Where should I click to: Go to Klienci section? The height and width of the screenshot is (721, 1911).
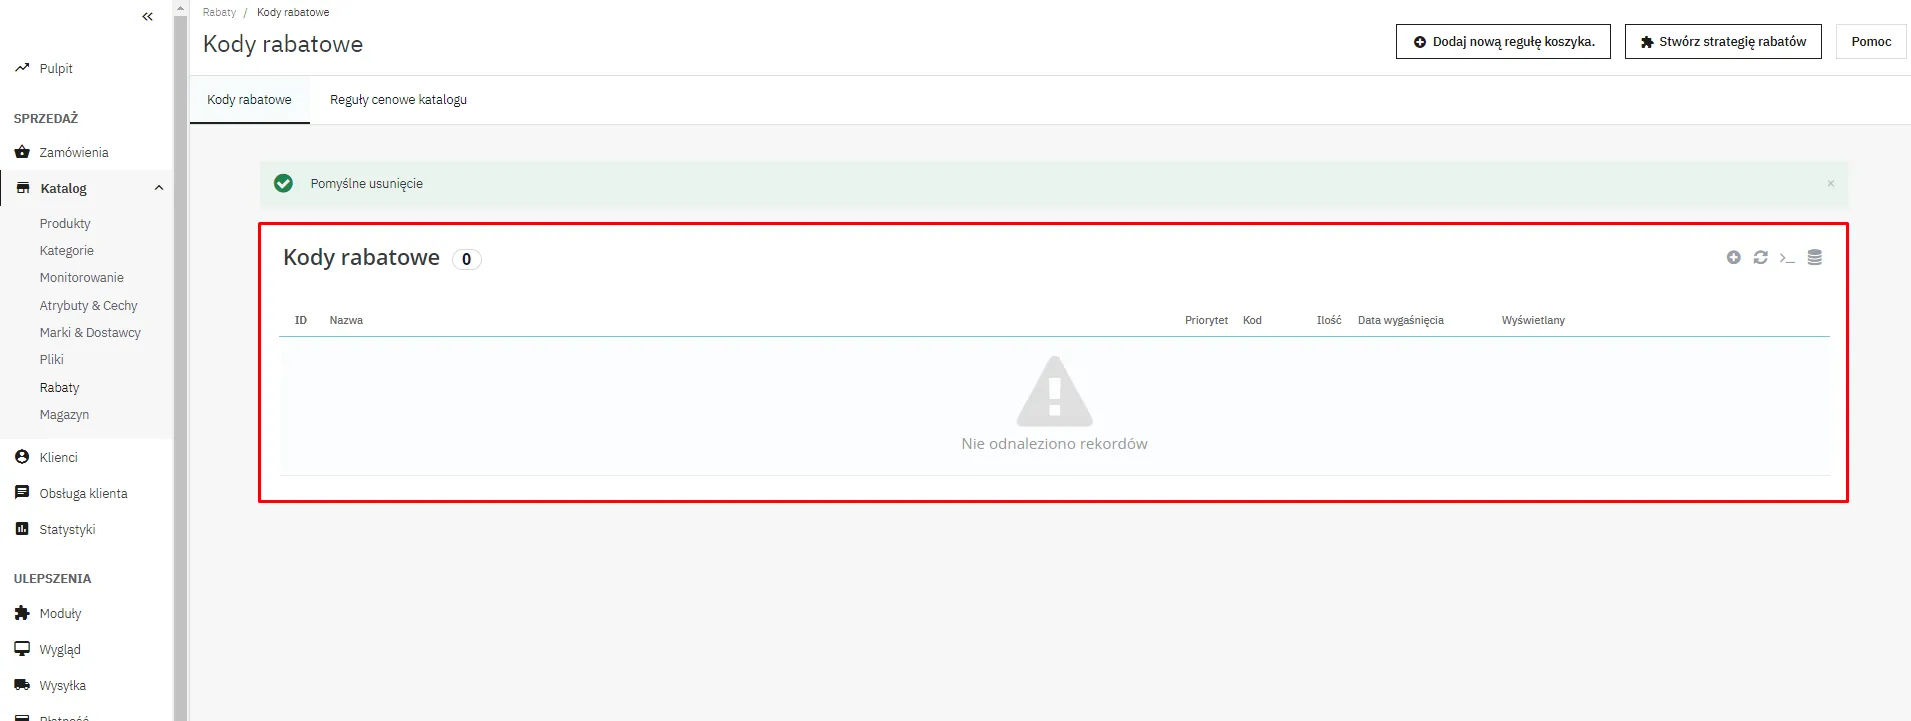click(58, 457)
